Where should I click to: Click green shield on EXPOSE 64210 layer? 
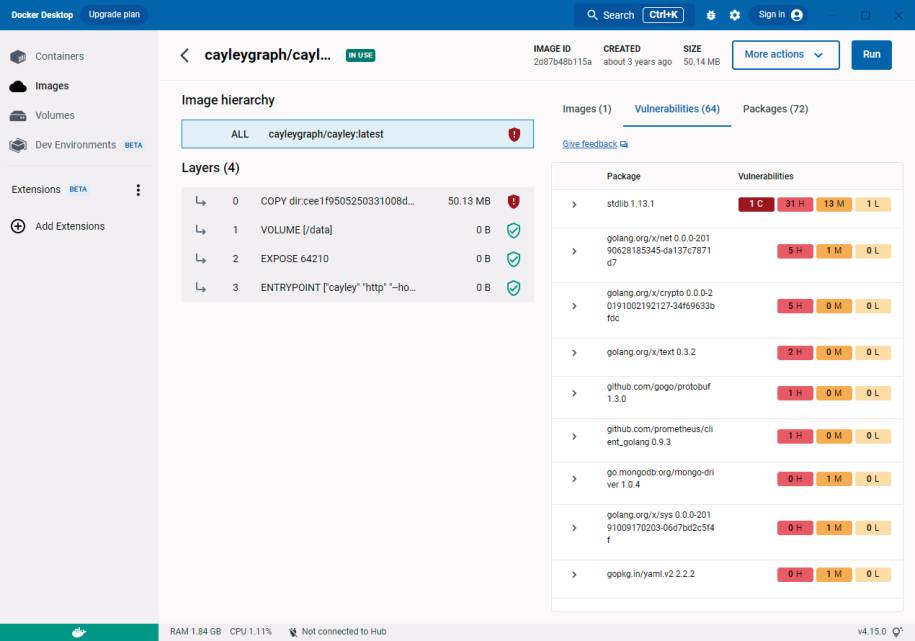pyautogui.click(x=514, y=259)
